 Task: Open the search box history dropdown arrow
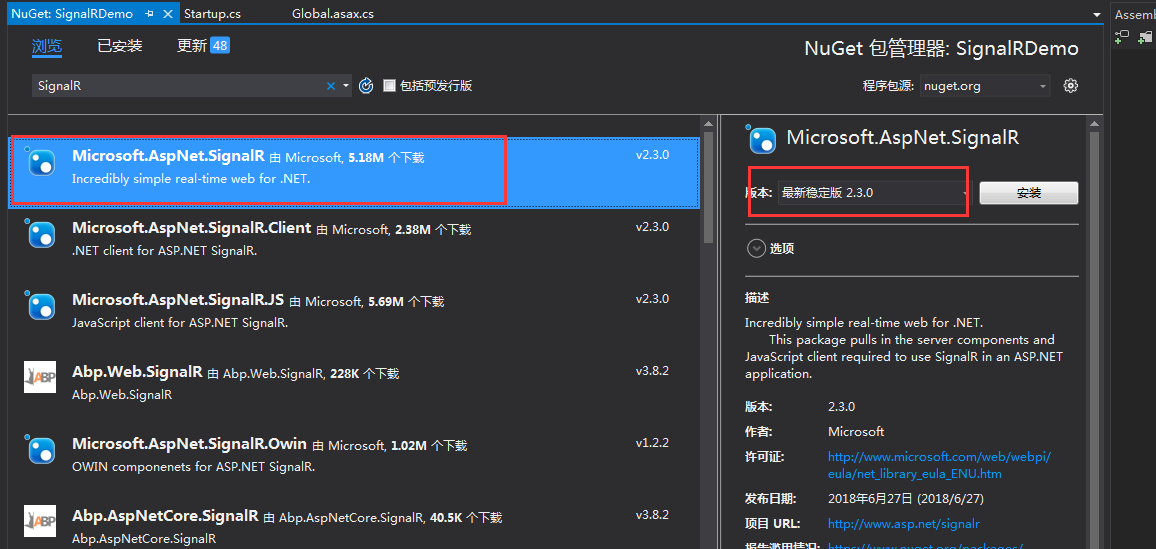click(x=346, y=86)
